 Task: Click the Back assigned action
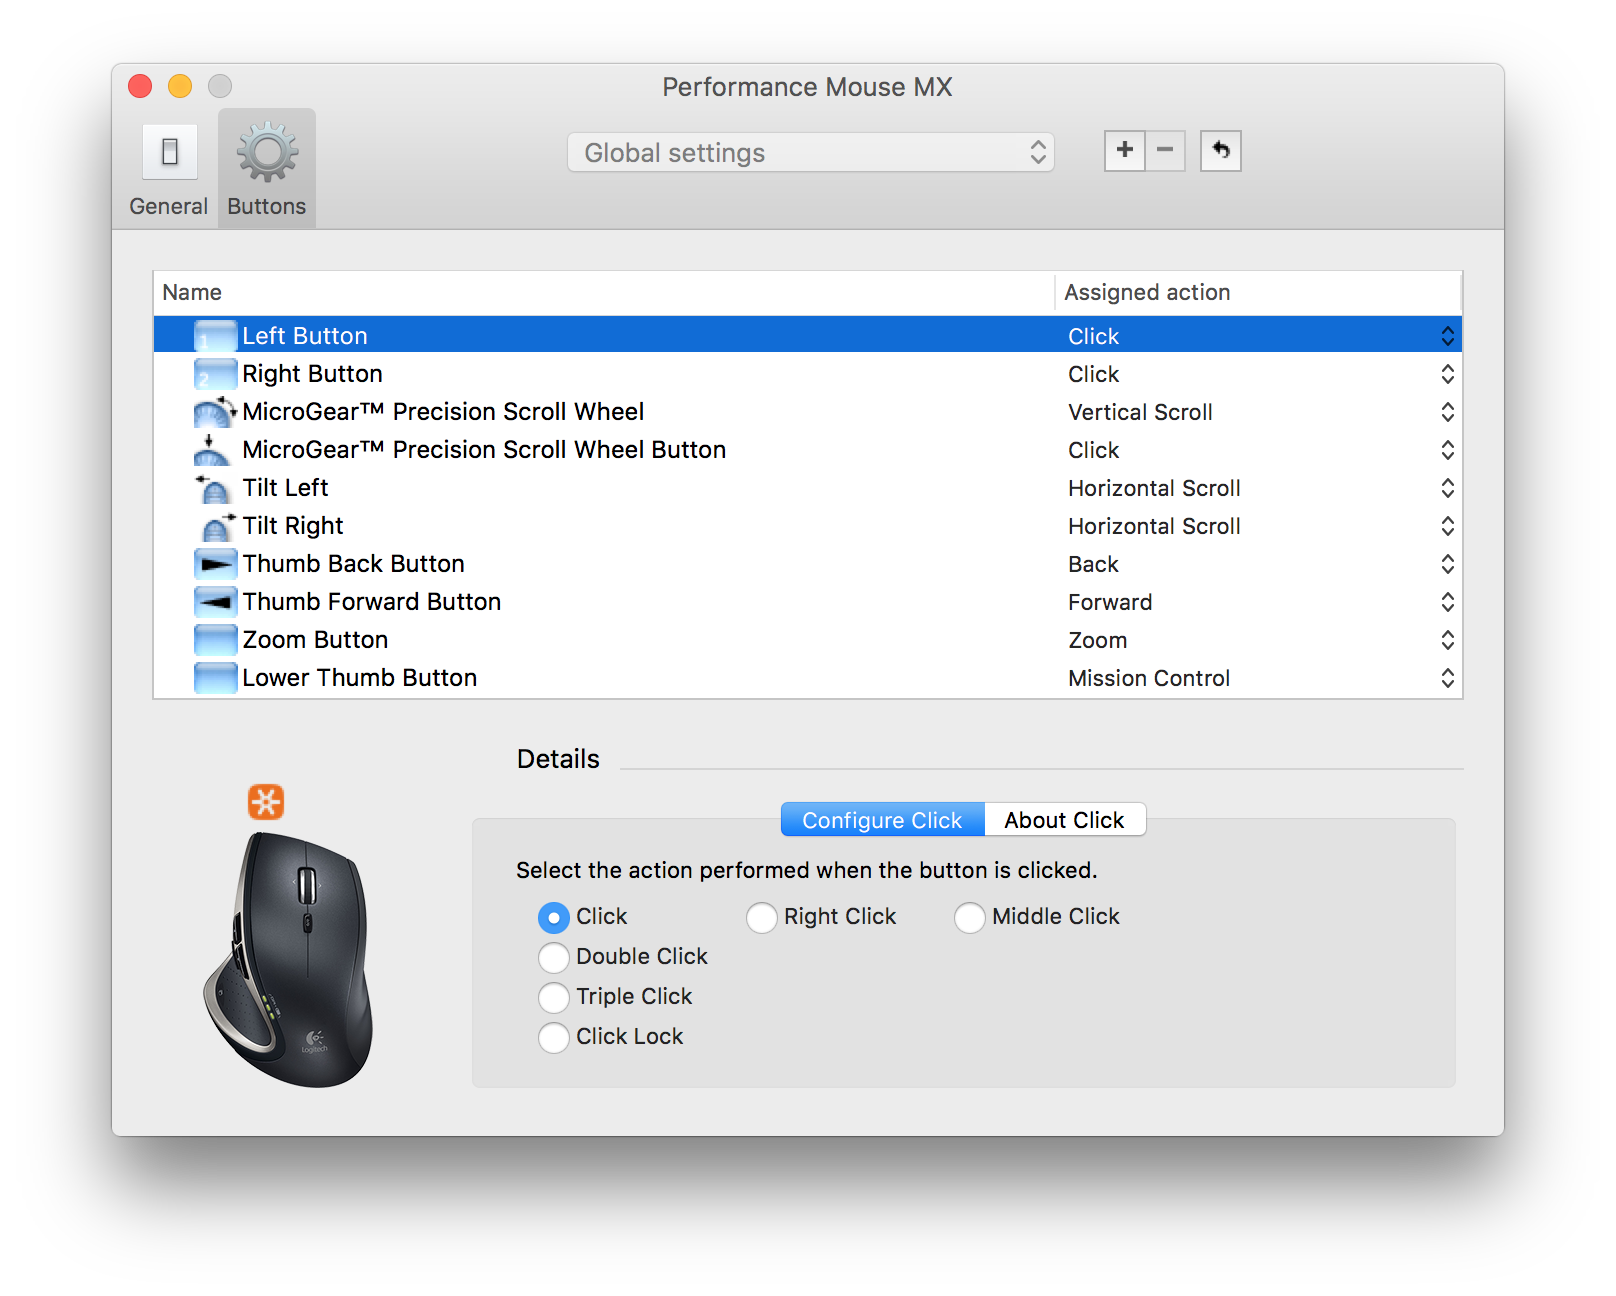point(1093,564)
